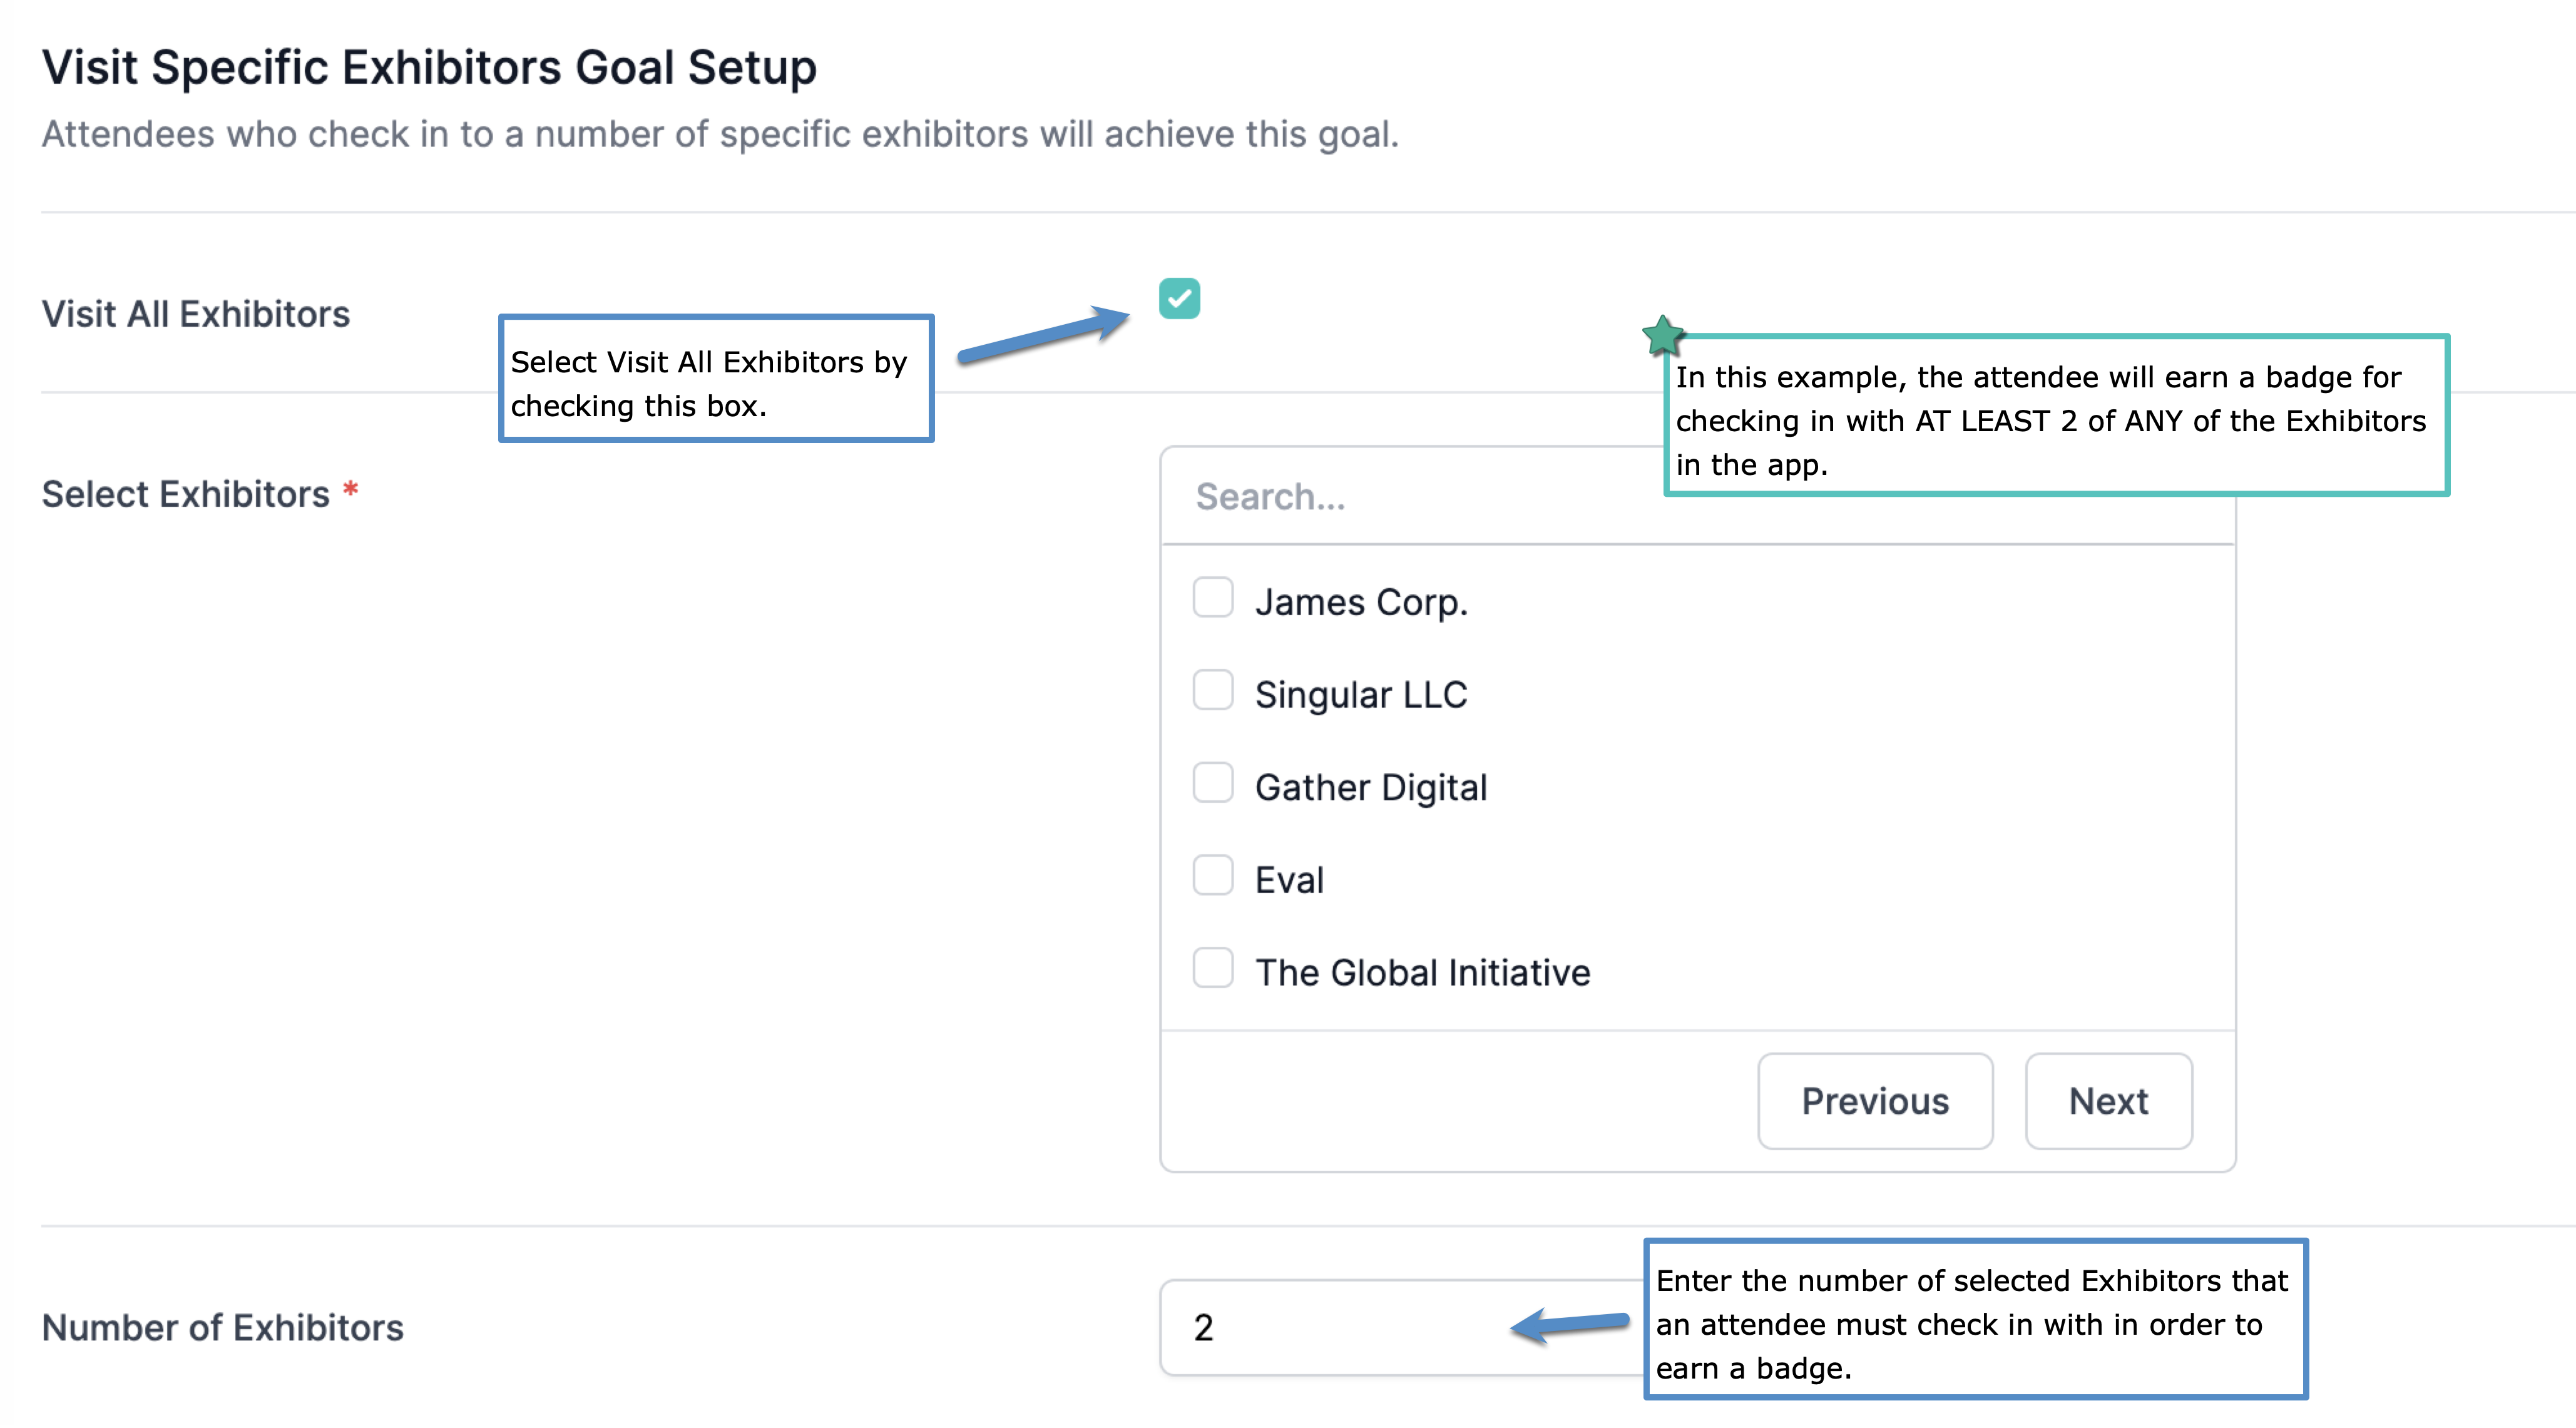Click the Number of Exhibitors label
The image size is (2576, 1428).
pyautogui.click(x=223, y=1327)
